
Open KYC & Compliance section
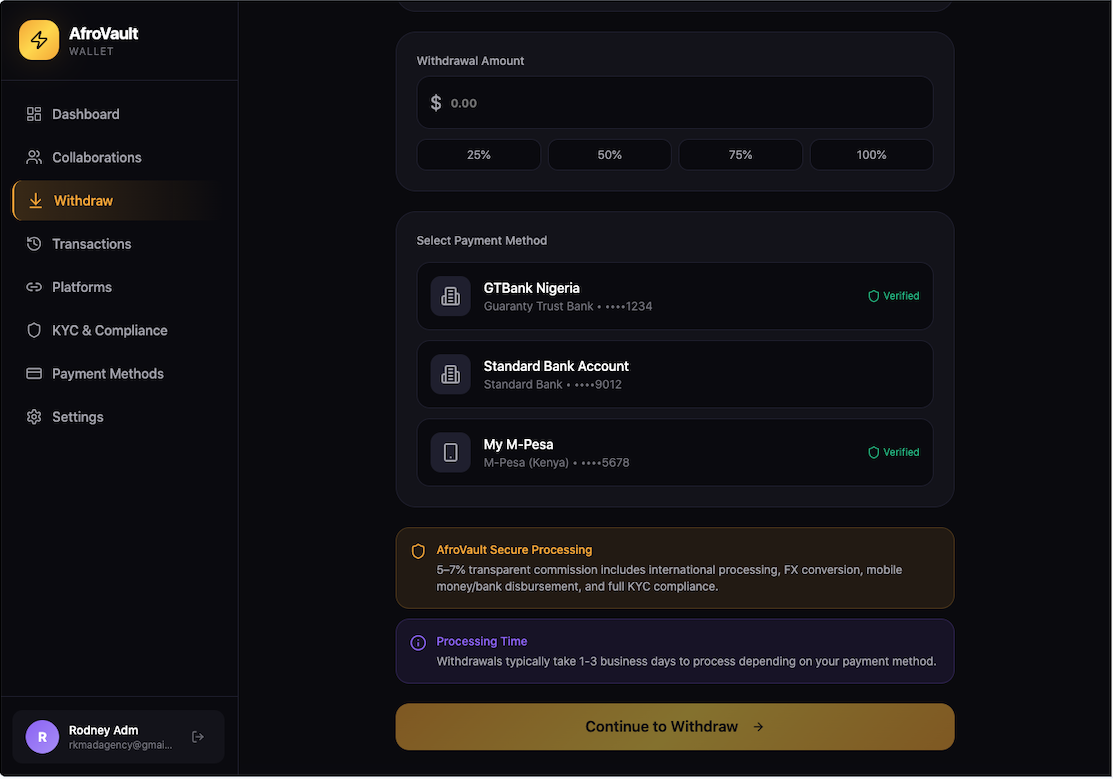pos(109,330)
